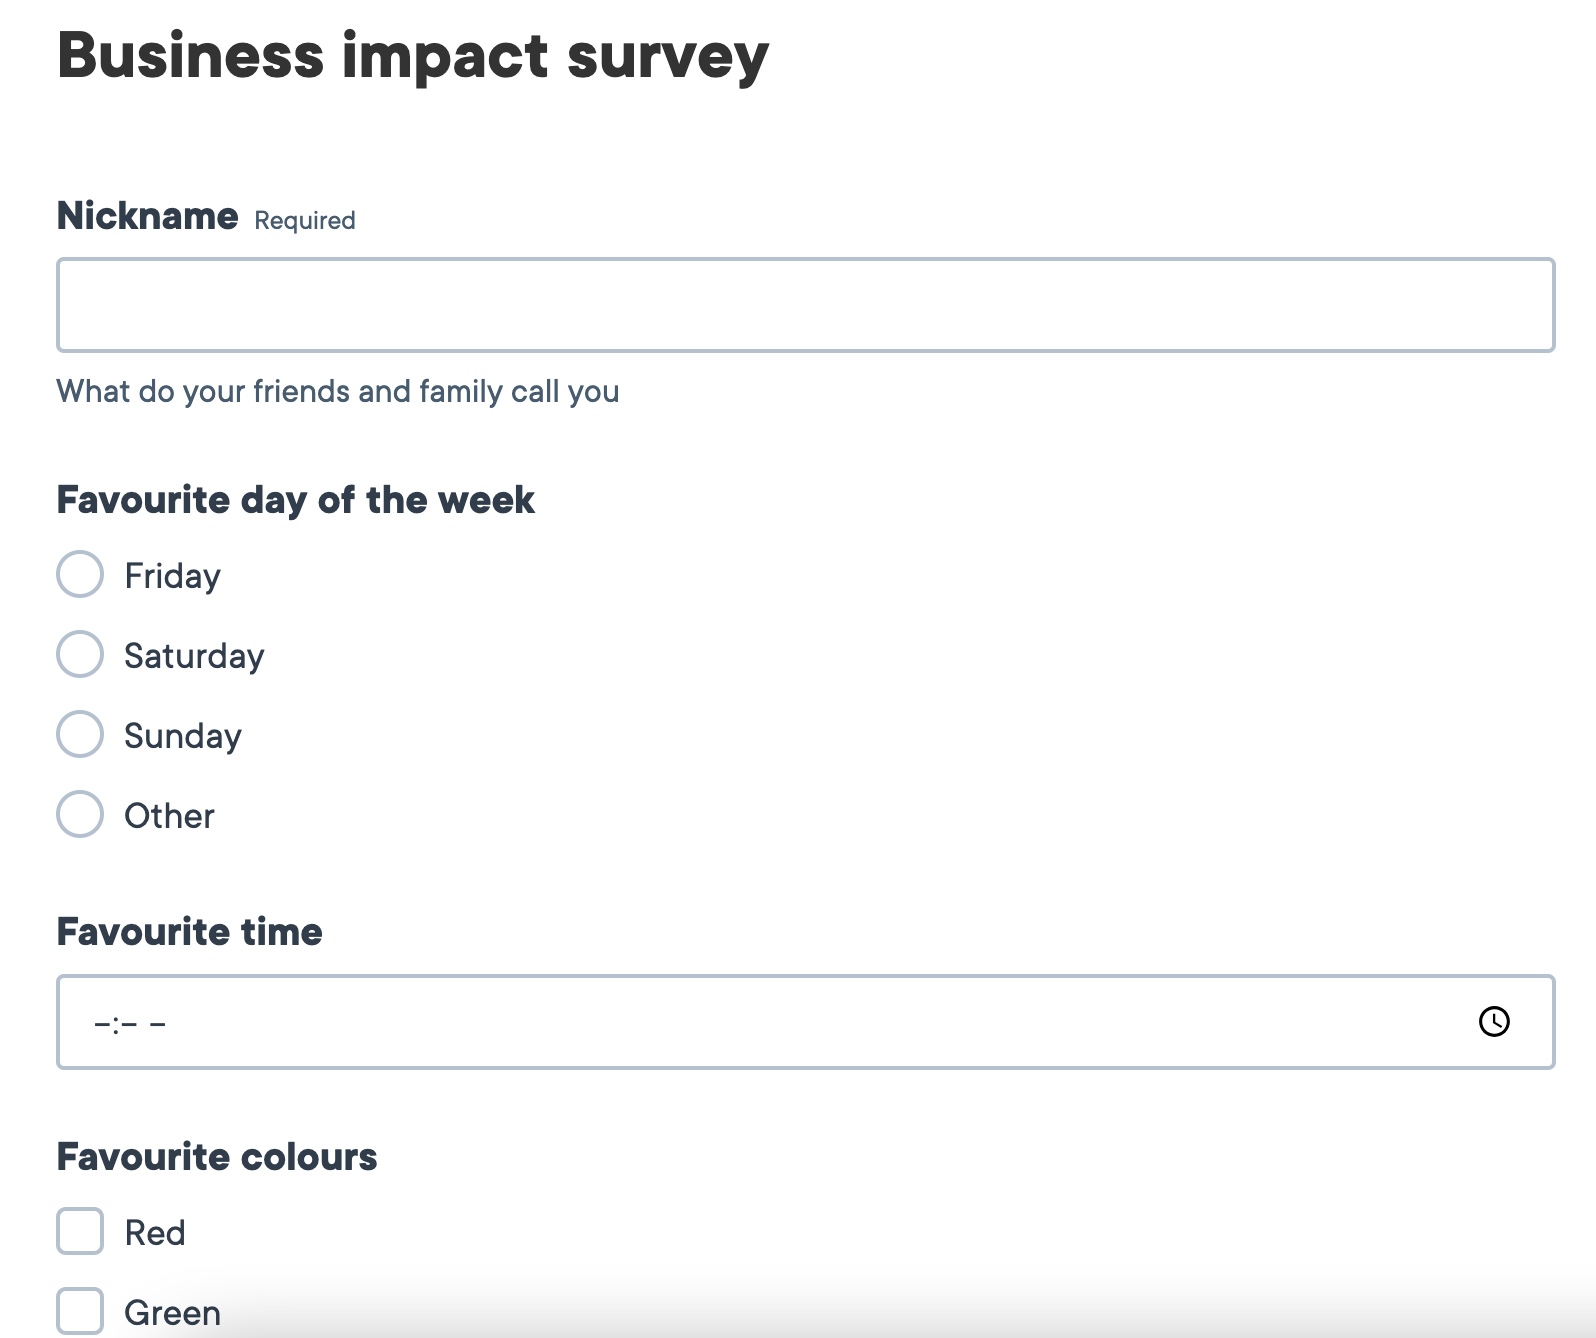The width and height of the screenshot is (1596, 1338).
Task: Choose the Saturday radio circle
Action: [80, 654]
